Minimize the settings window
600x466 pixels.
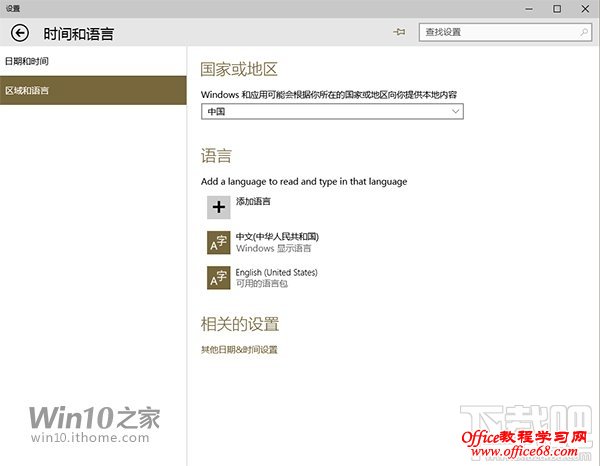click(529, 9)
